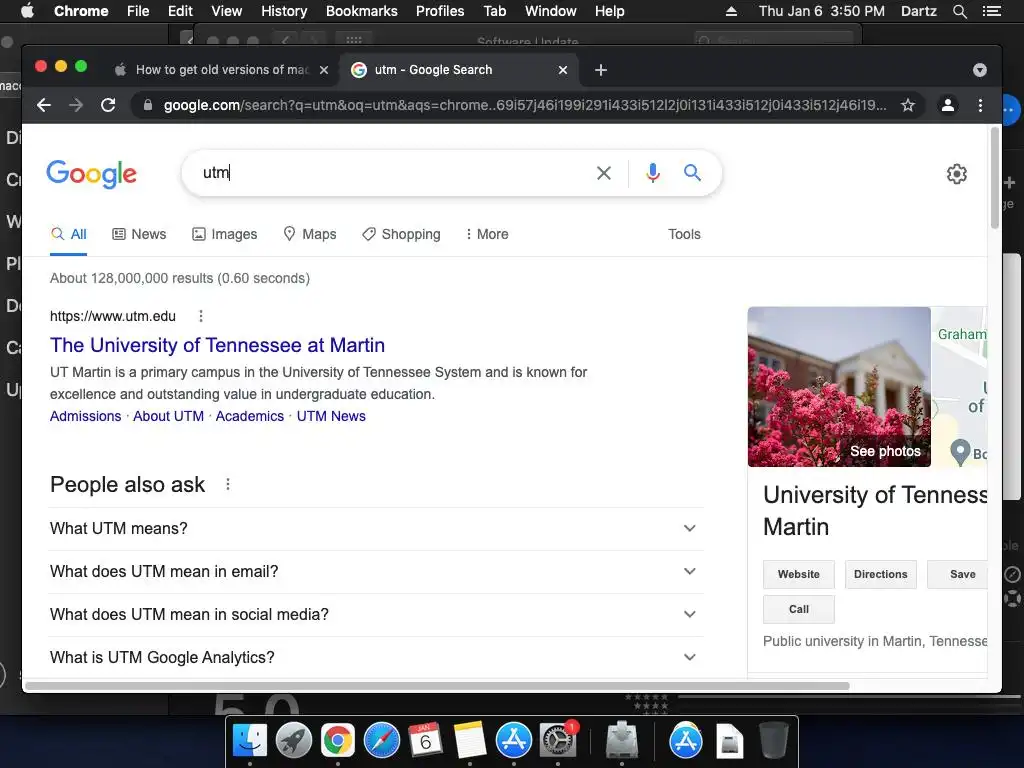This screenshot has width=1024, height=768.
Task: Open Spotlight search in the menu bar
Action: pyautogui.click(x=959, y=11)
